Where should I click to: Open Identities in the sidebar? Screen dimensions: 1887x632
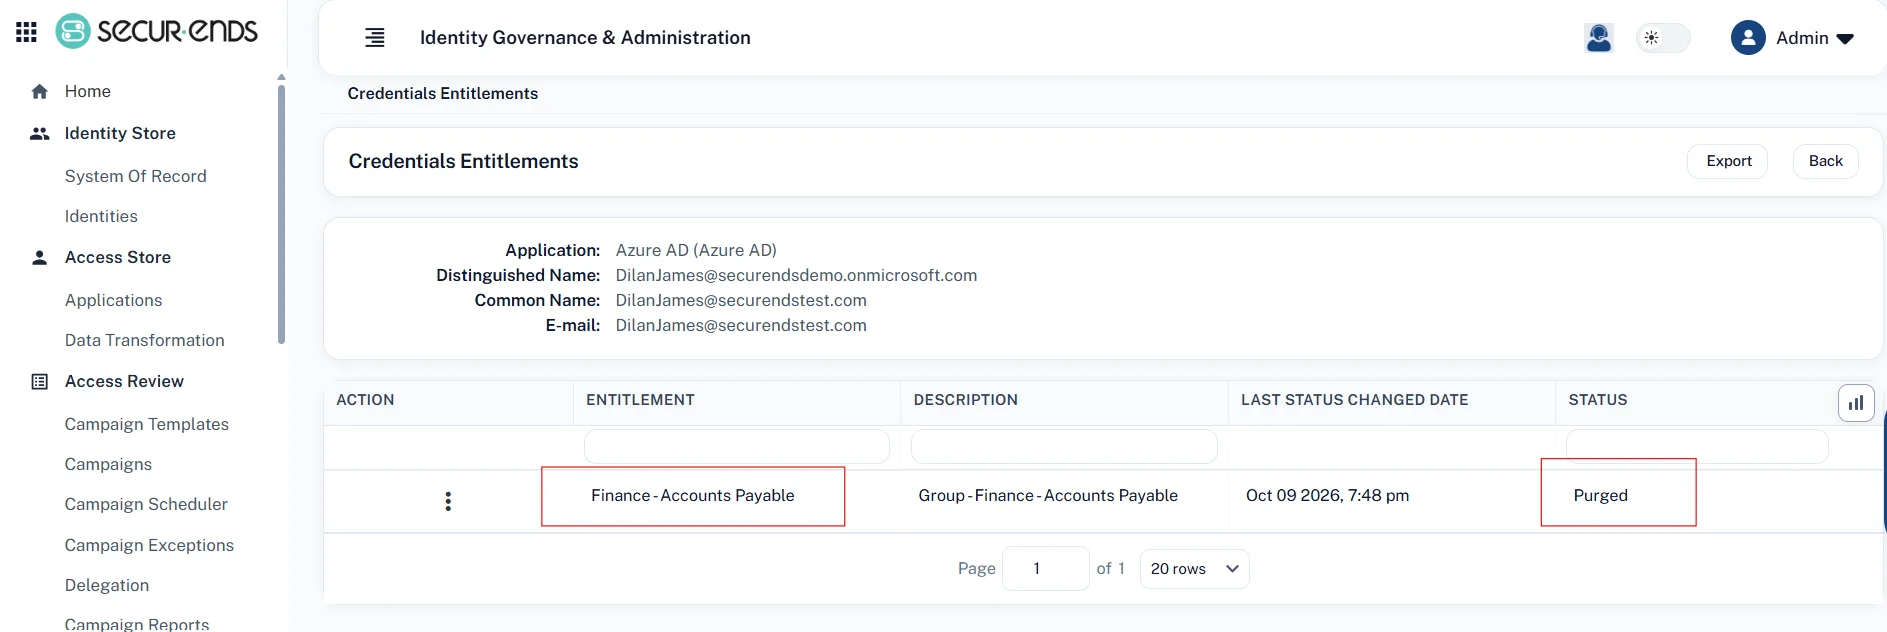tap(101, 216)
